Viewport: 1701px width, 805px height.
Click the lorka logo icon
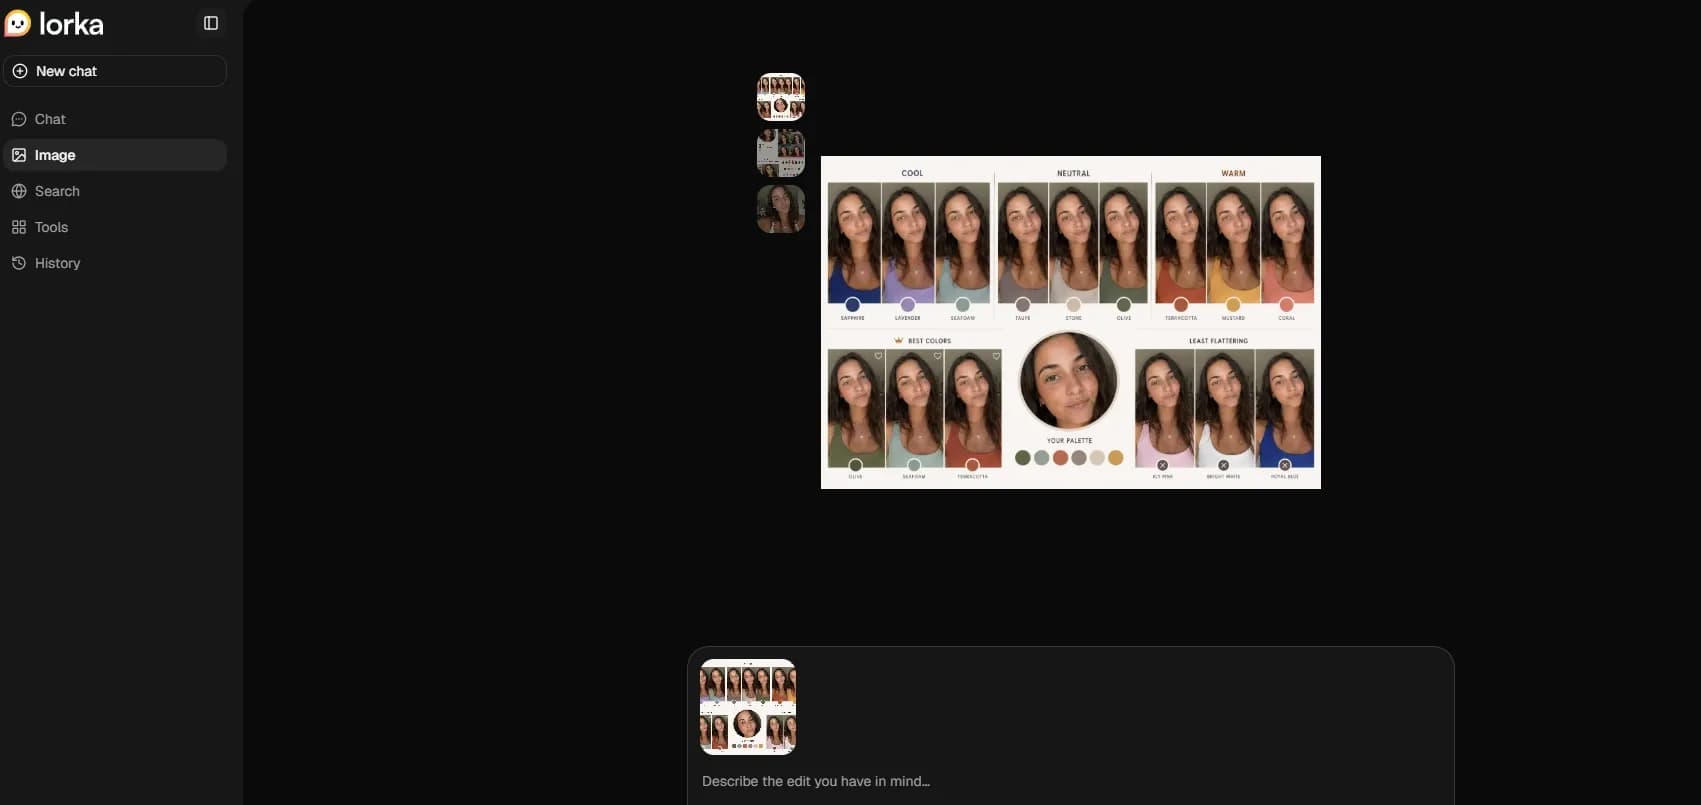click(x=18, y=23)
